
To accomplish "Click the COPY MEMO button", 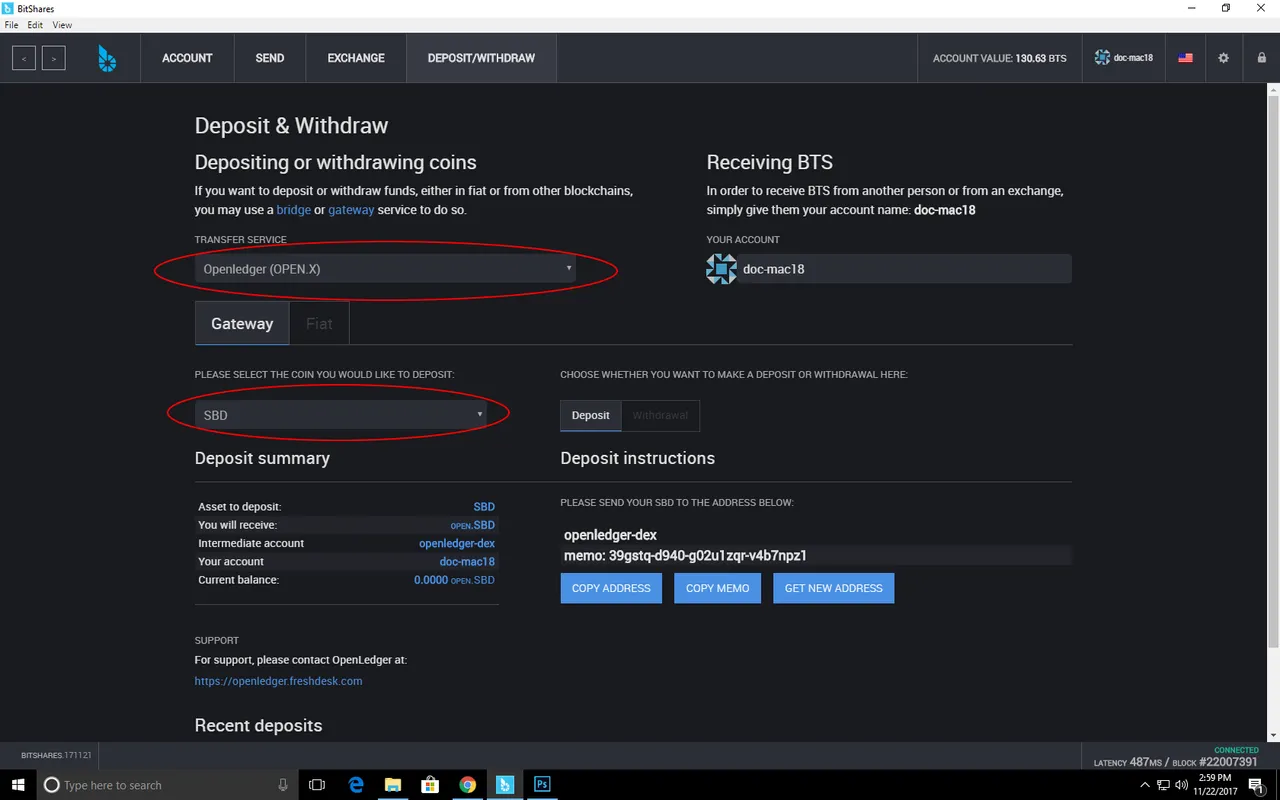I will (x=718, y=588).
